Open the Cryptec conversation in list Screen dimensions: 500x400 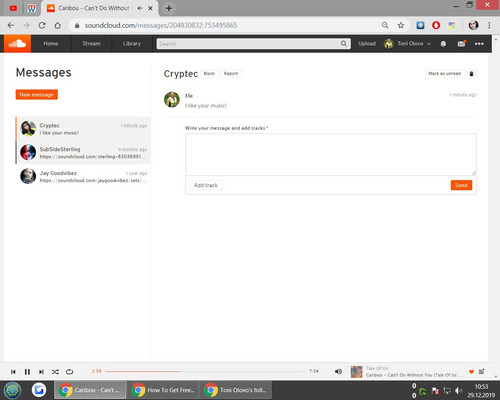click(x=83, y=129)
